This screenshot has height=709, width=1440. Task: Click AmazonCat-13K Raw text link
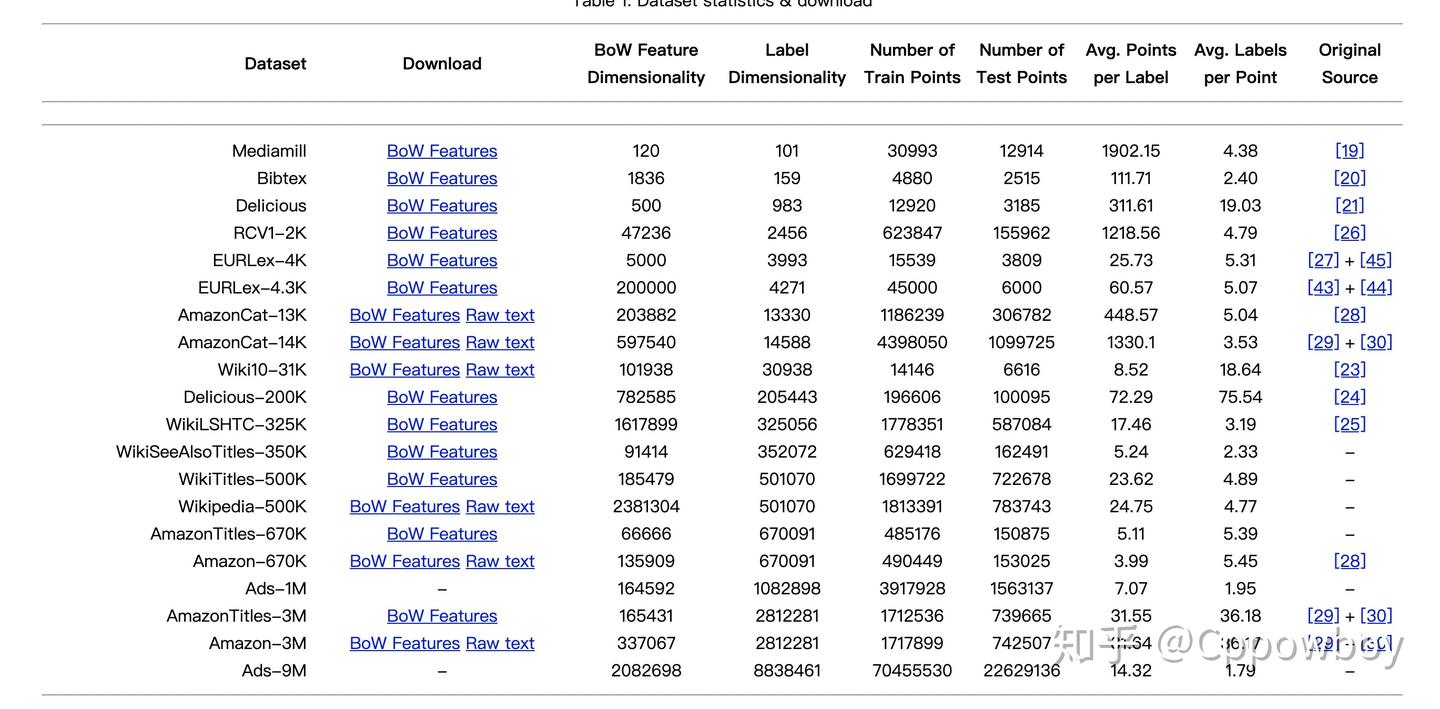(x=500, y=315)
